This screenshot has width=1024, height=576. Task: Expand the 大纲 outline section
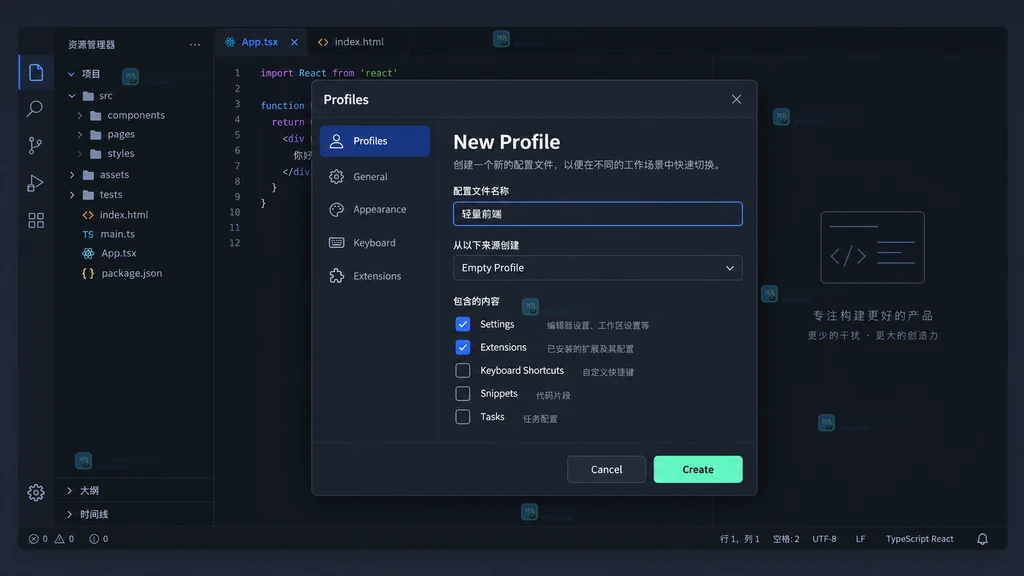pos(135,490)
